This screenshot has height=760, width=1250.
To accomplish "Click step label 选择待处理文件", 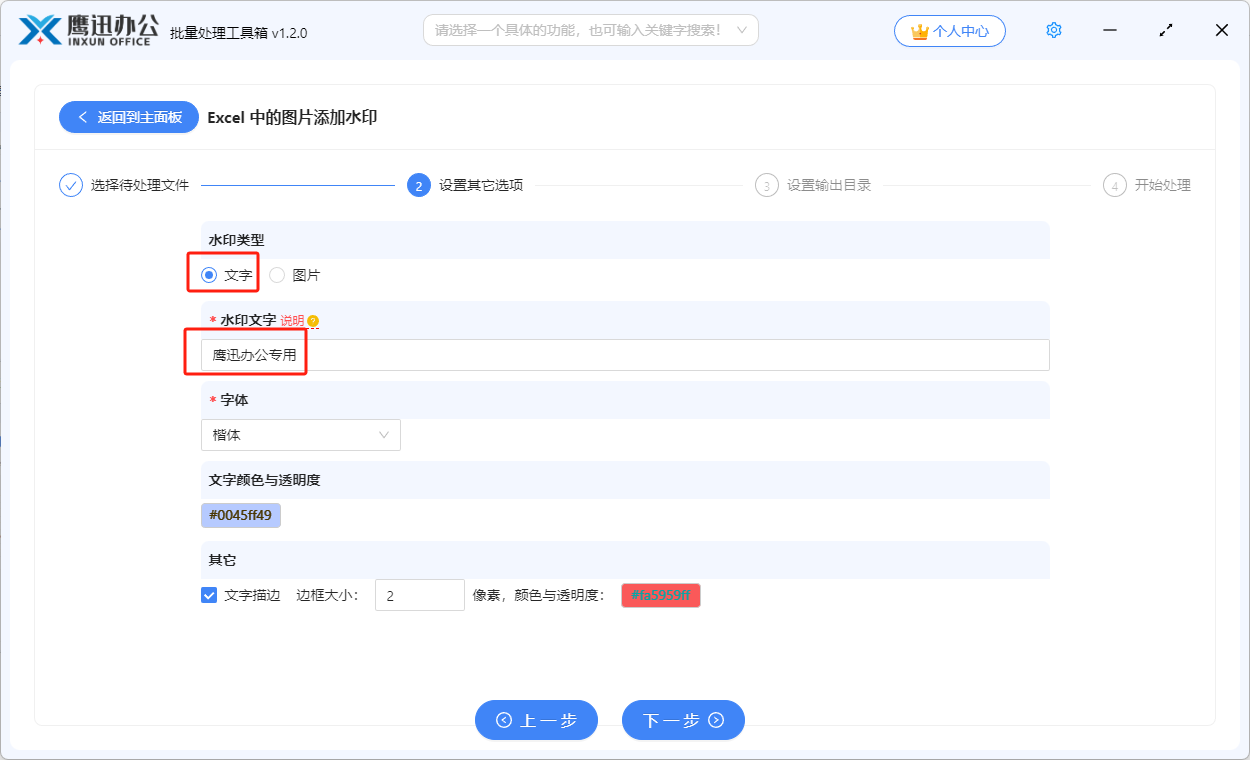I will [x=140, y=185].
